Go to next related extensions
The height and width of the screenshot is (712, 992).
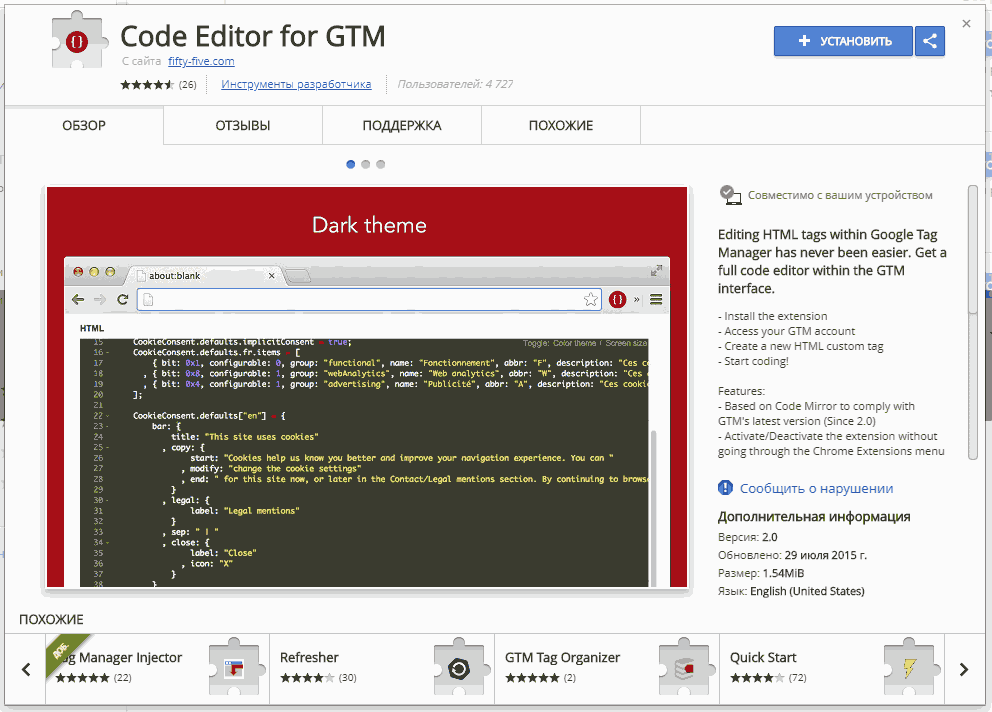click(x=964, y=669)
